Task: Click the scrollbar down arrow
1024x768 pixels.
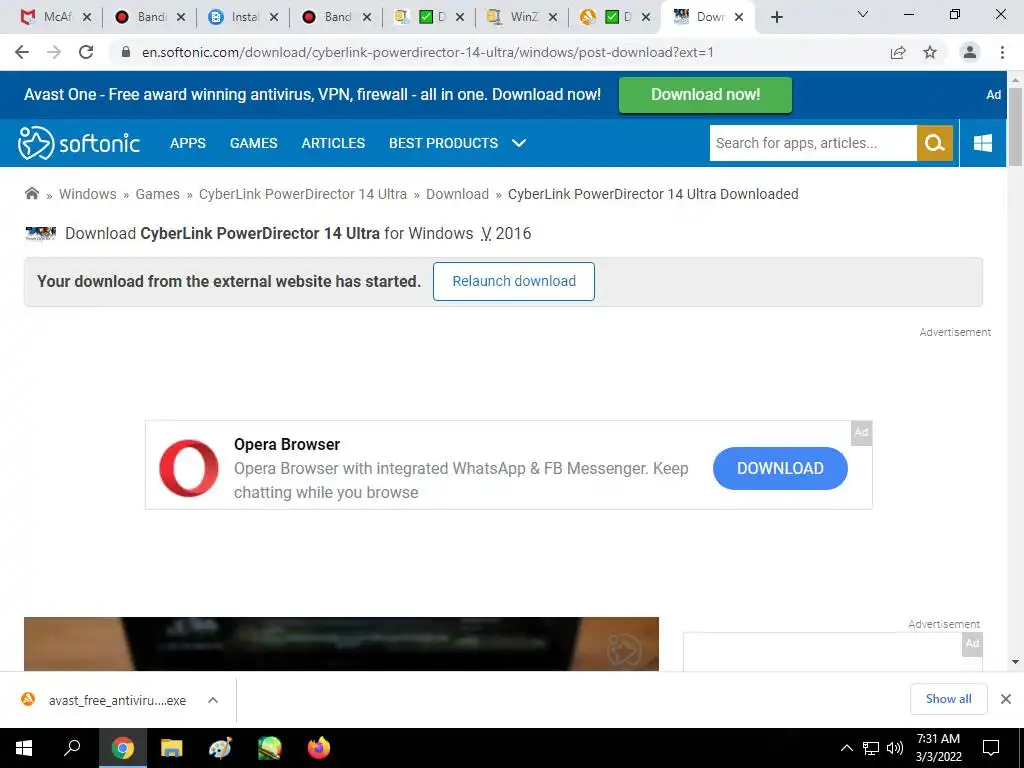Action: (1015, 662)
